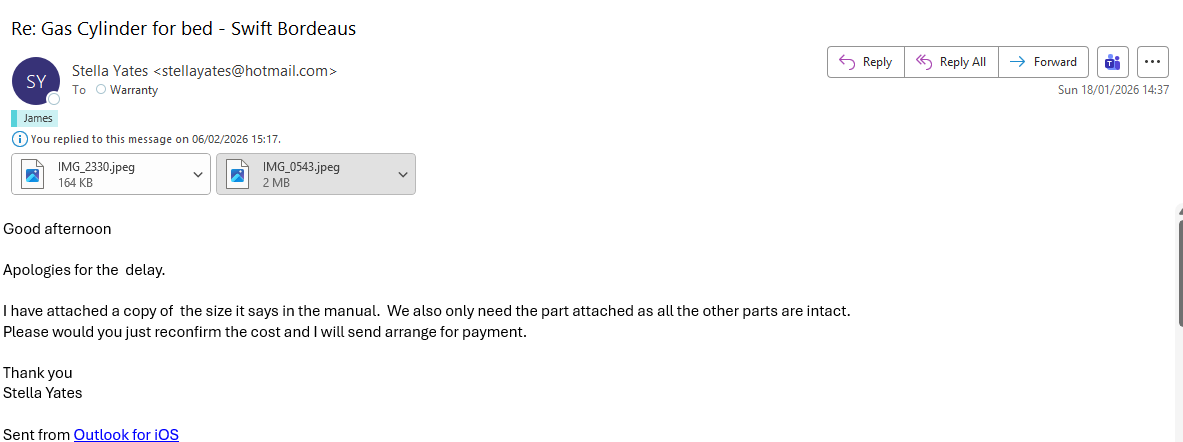Click the presence status dot on avatar

click(54, 98)
